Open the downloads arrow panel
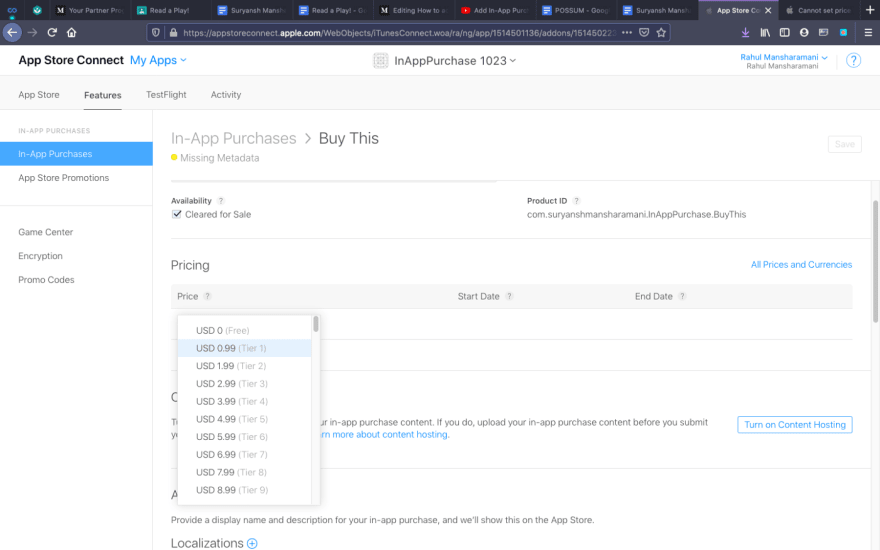This screenshot has height=550, width=880. pos(745,33)
